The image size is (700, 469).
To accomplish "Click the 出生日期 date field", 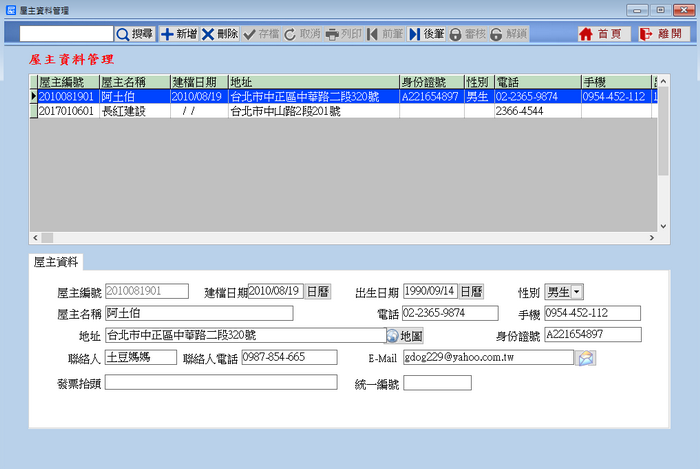I will (x=430, y=291).
